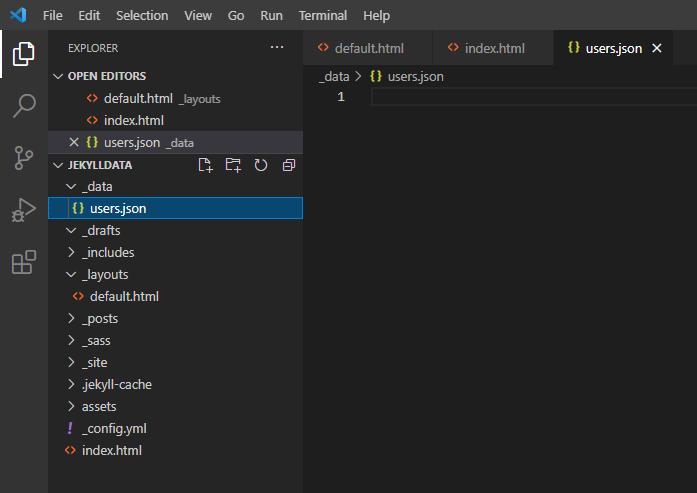Expand the _posts folder
This screenshot has height=493, width=697.
pos(99,319)
